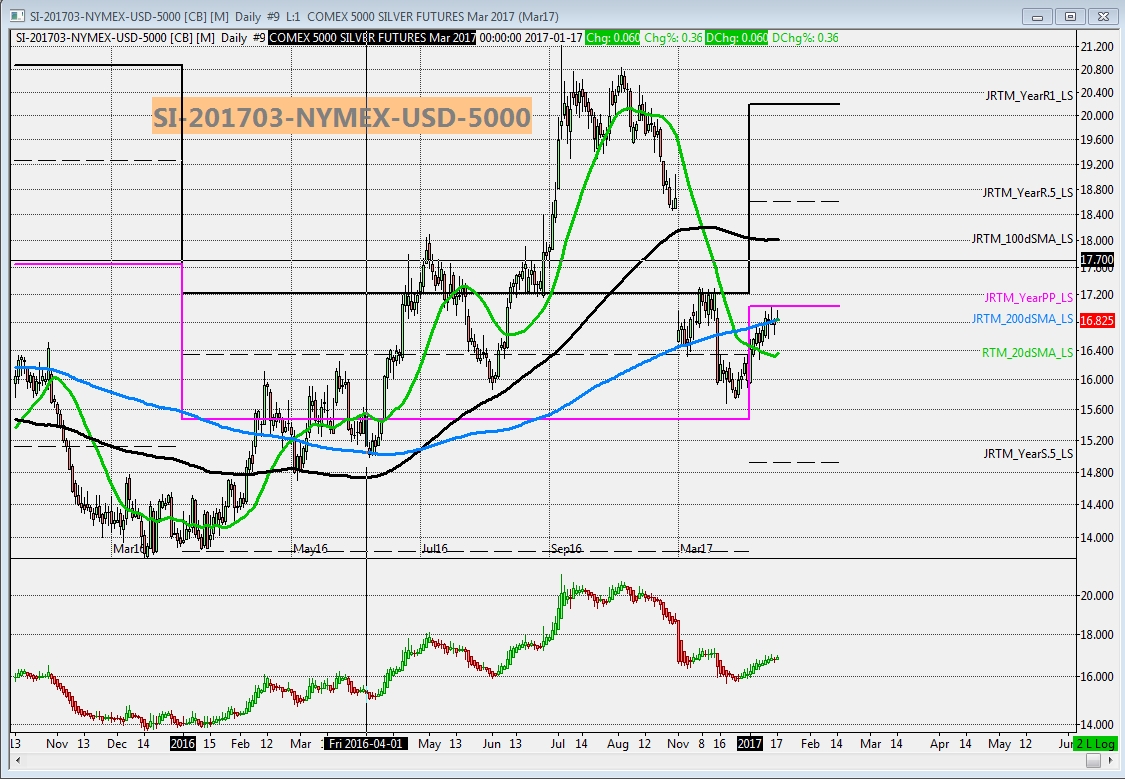Click the green 'Chg: 0.060' header field
The width and height of the screenshot is (1125, 779).
[612, 38]
